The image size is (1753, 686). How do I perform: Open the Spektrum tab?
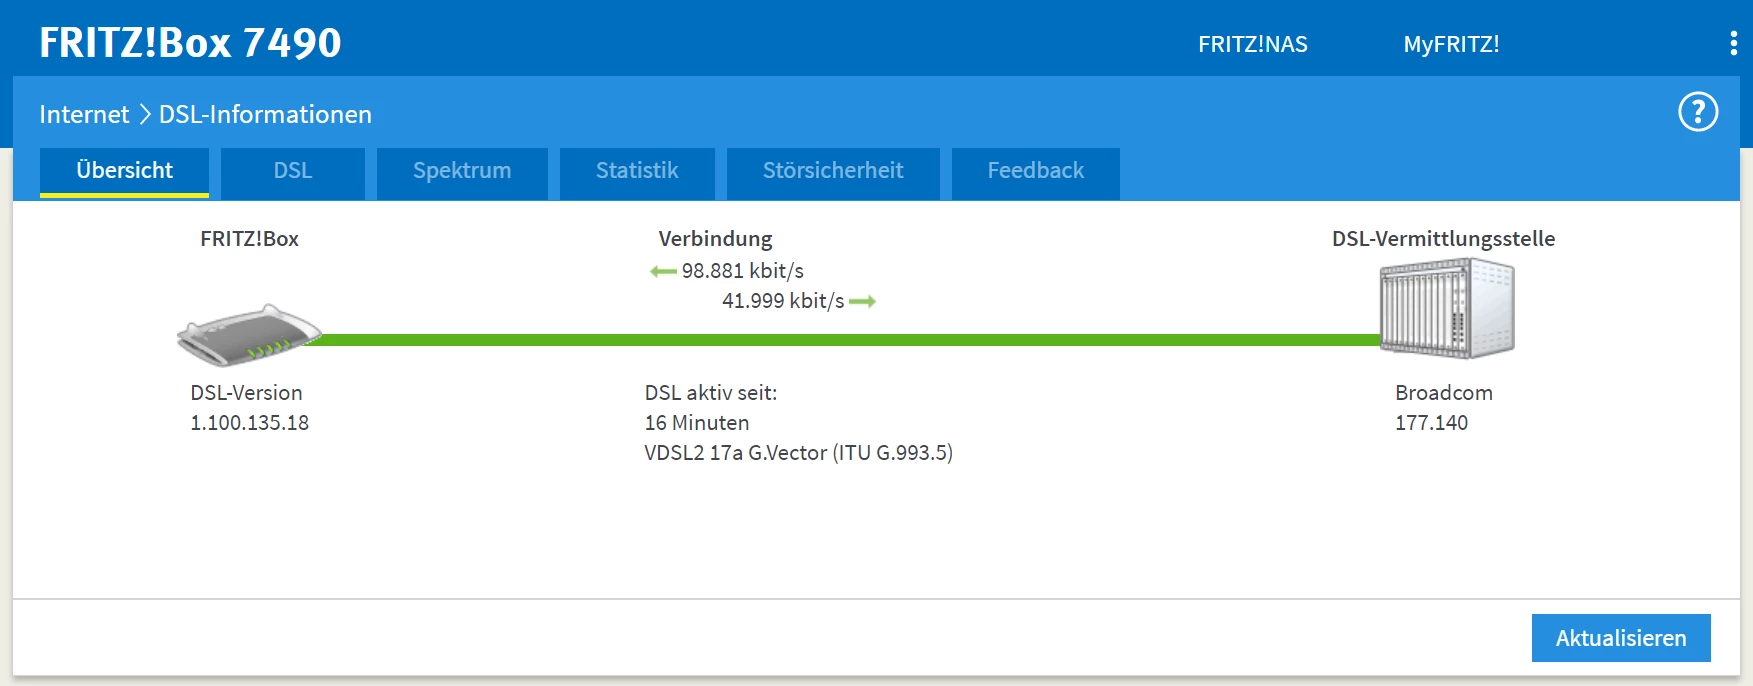[x=462, y=172]
